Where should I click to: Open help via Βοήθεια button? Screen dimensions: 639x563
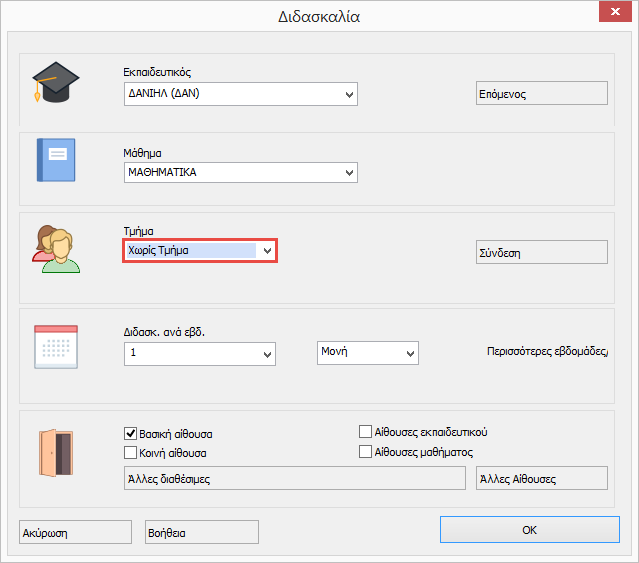pyautogui.click(x=201, y=533)
